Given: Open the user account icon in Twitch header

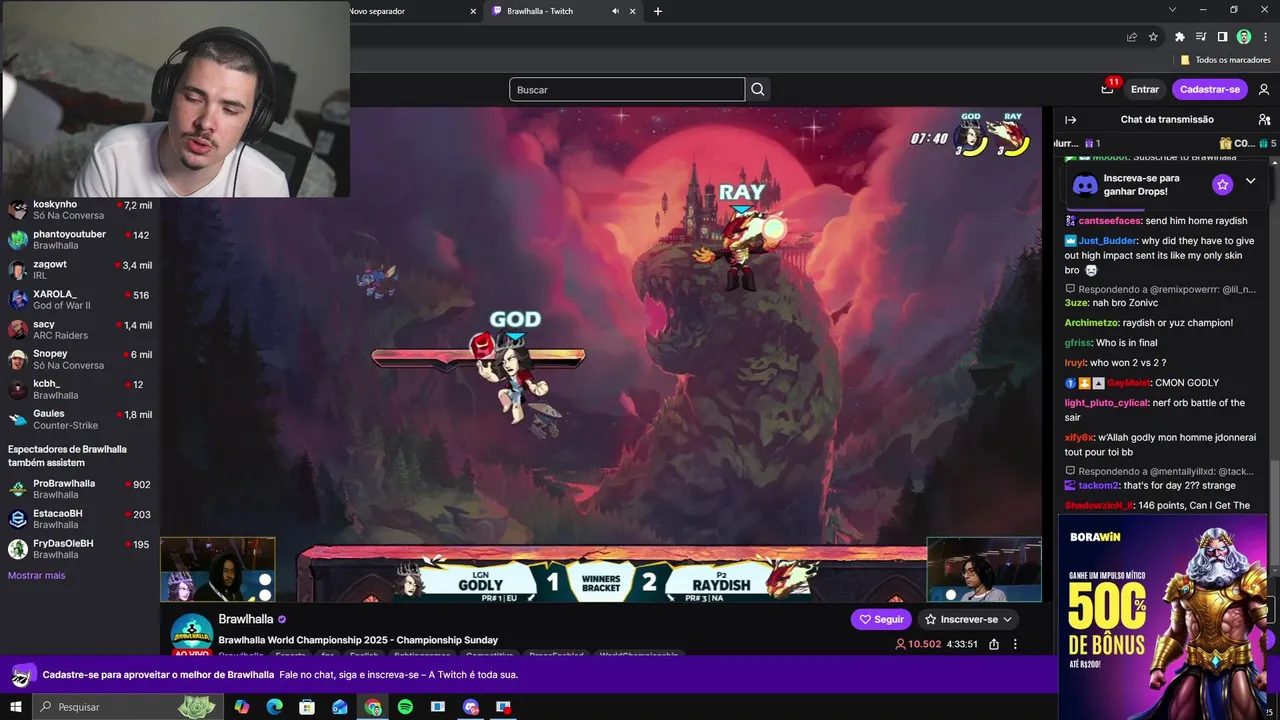Looking at the screenshot, I should (x=1264, y=90).
